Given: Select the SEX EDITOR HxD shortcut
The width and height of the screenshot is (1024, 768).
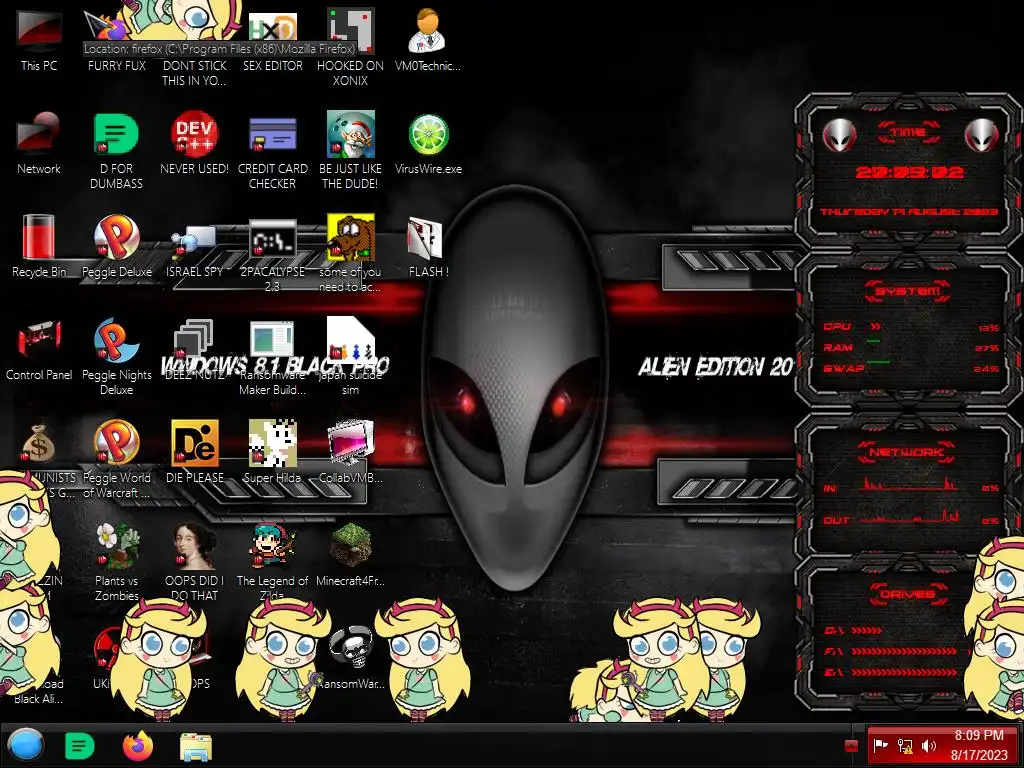Looking at the screenshot, I should 272,40.
